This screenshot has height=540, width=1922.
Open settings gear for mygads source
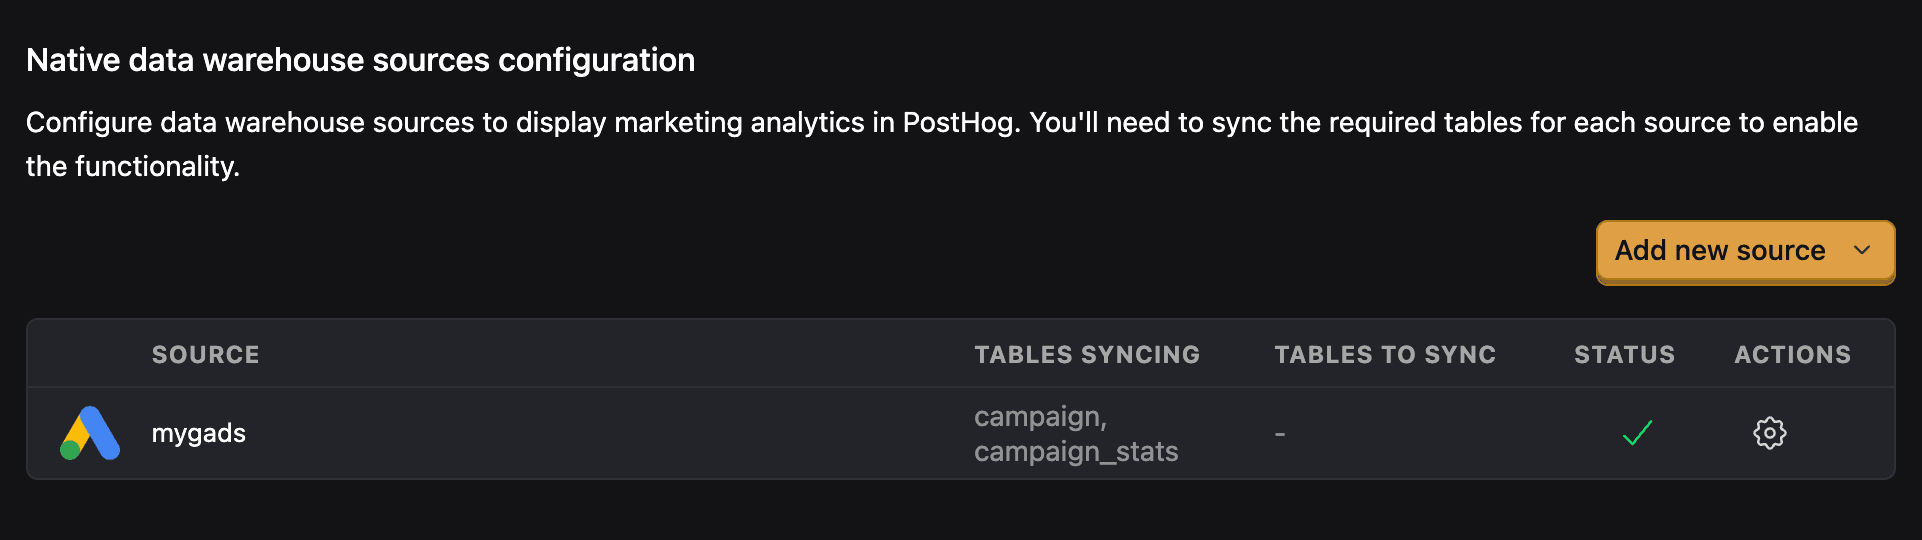click(x=1769, y=433)
